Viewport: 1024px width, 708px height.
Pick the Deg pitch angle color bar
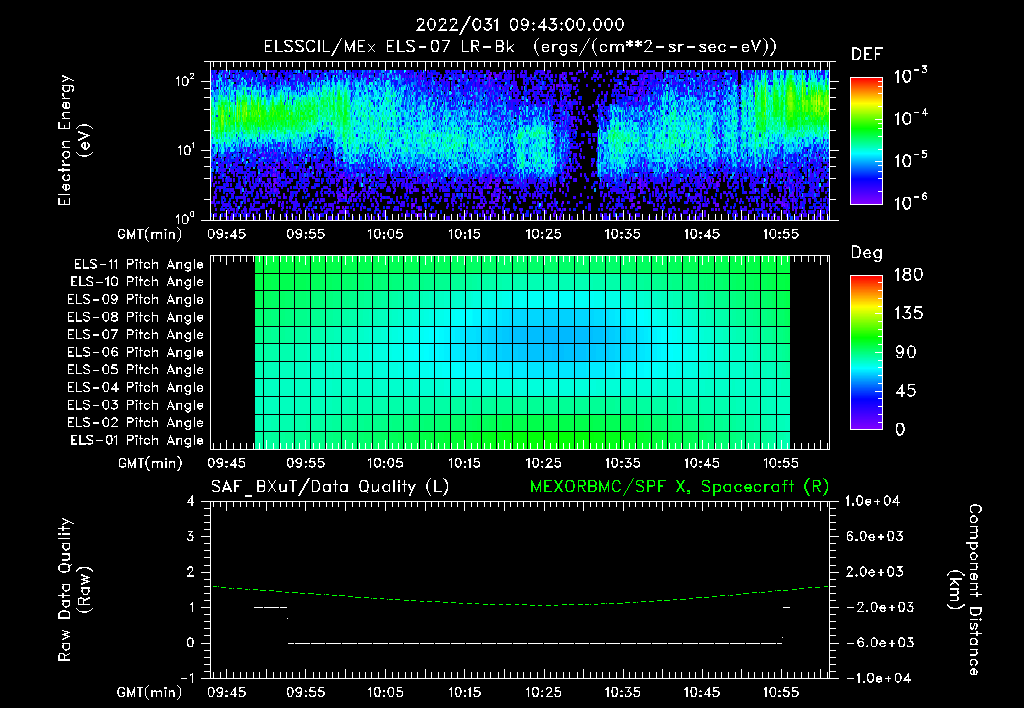pos(866,353)
